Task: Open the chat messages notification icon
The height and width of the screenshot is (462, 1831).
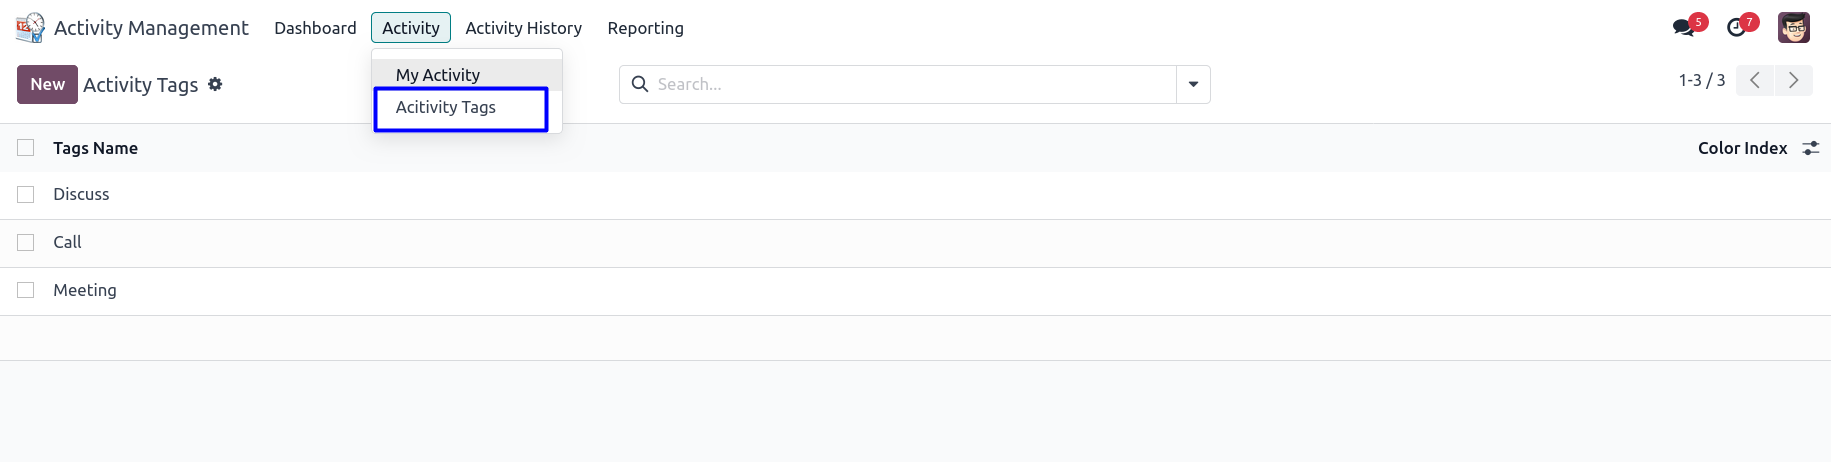Action: 1684,28
